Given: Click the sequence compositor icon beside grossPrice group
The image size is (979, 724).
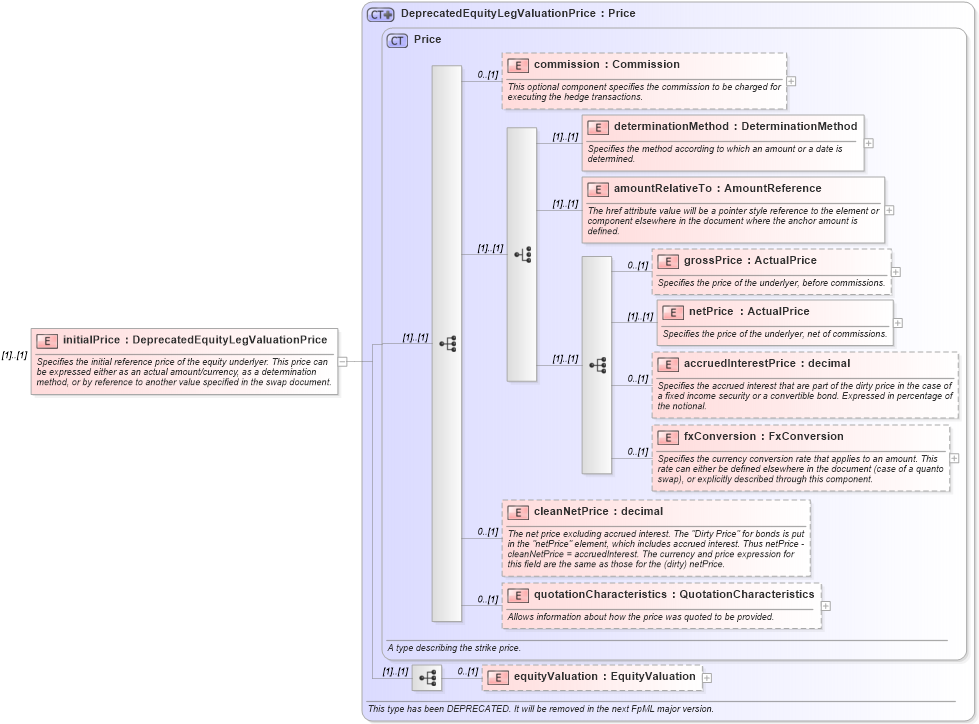Looking at the screenshot, I should pyautogui.click(x=597, y=365).
